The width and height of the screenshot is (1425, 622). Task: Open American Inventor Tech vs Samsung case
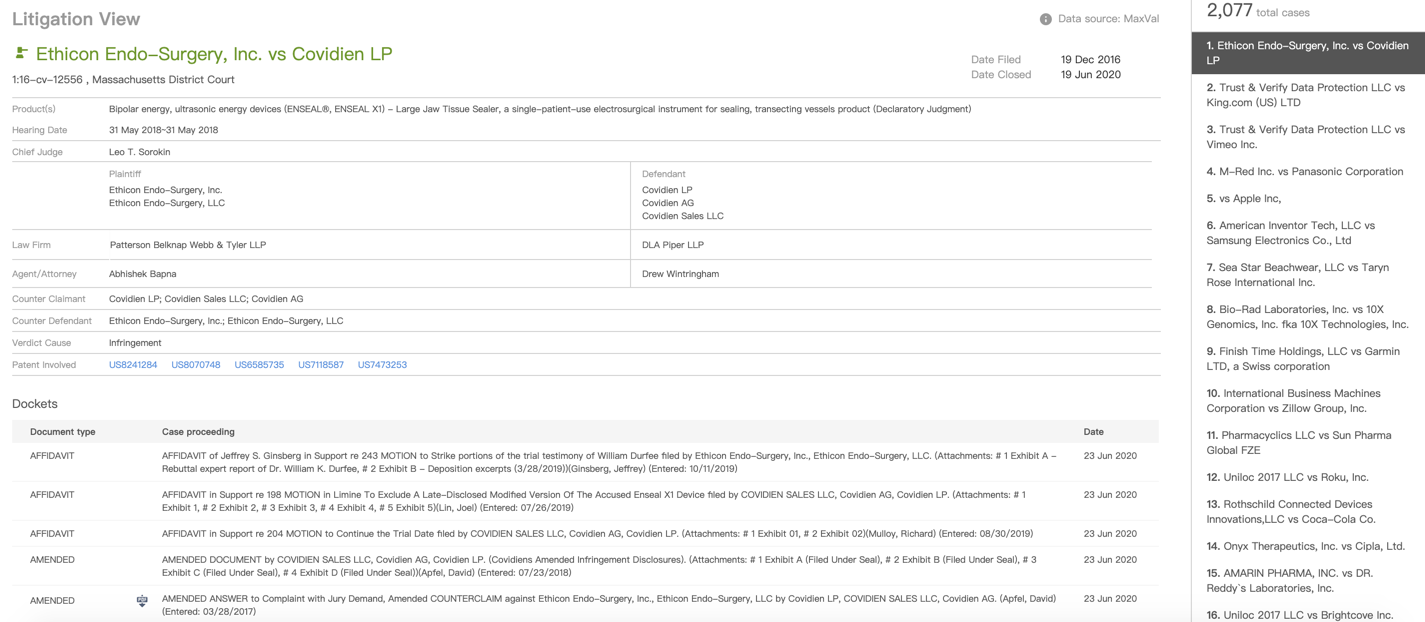1291,233
